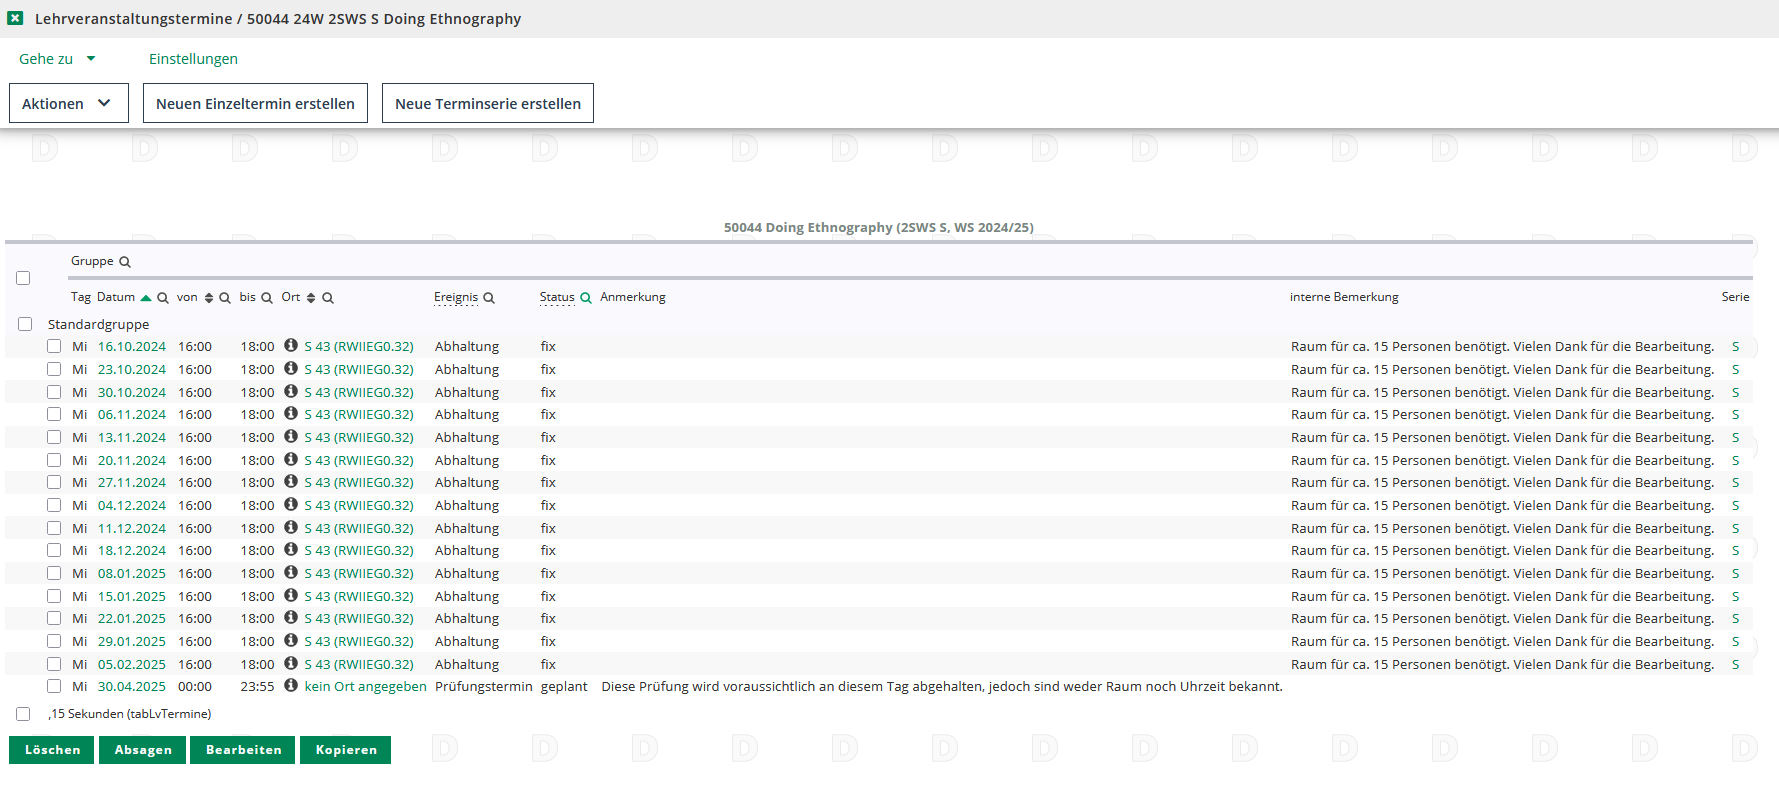Click the info icon for 16.10.2024 appointment
This screenshot has width=1779, height=791.
click(291, 345)
